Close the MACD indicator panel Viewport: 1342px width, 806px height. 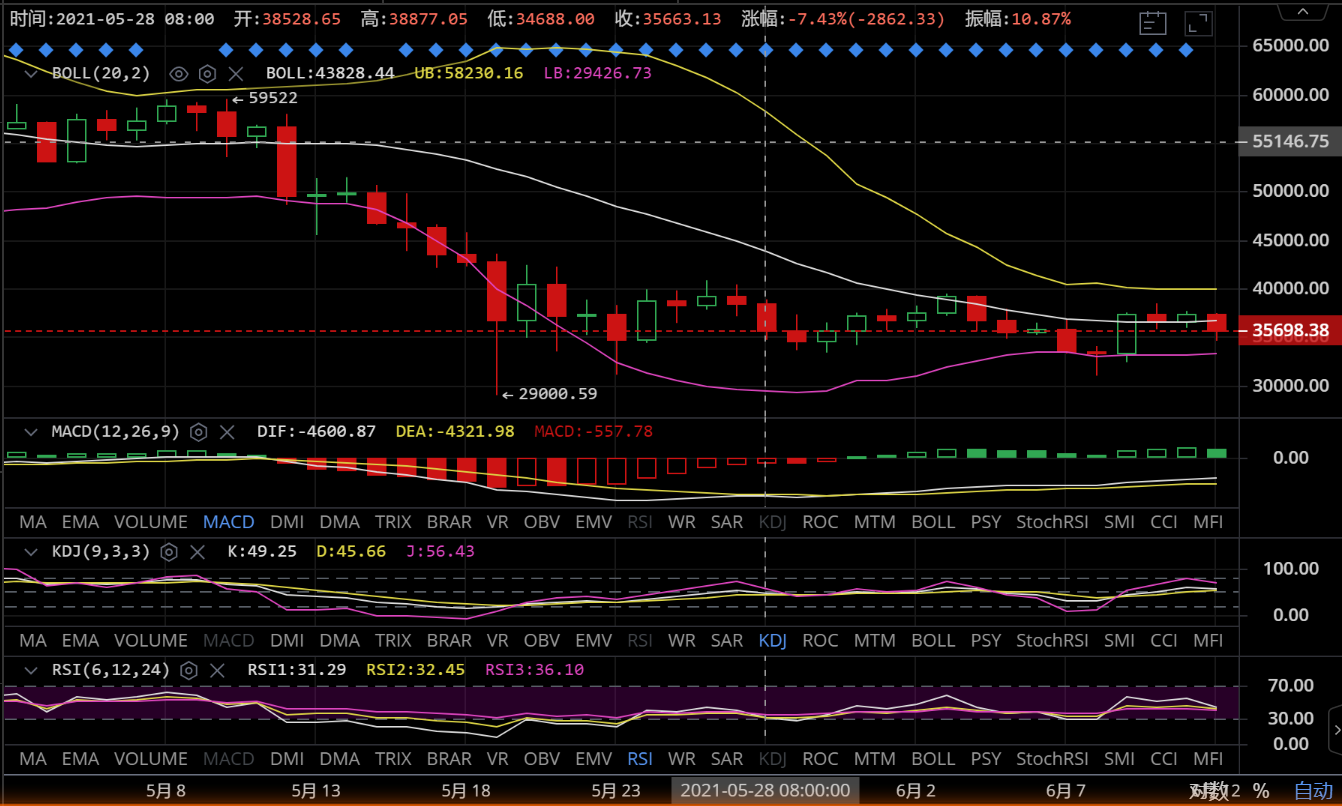pos(227,432)
